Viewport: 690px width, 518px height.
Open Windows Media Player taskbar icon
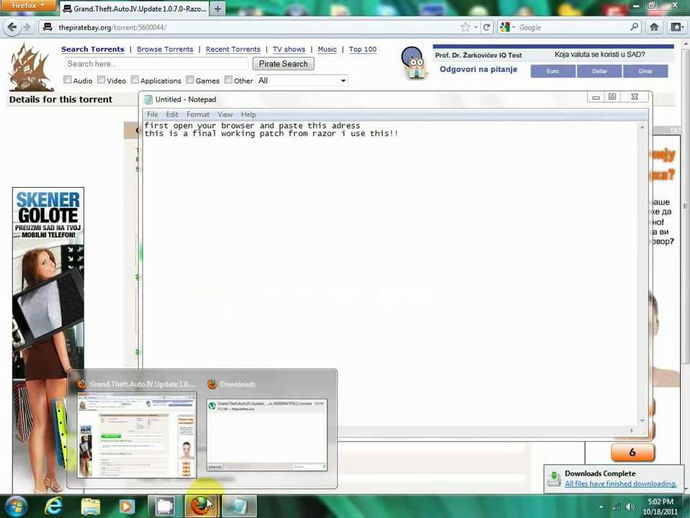click(126, 506)
